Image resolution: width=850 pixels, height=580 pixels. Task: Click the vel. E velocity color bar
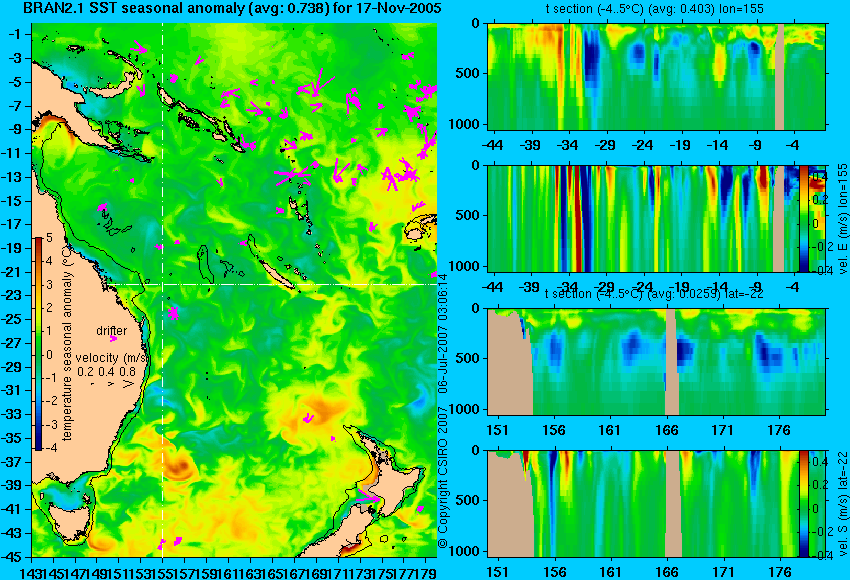point(803,218)
